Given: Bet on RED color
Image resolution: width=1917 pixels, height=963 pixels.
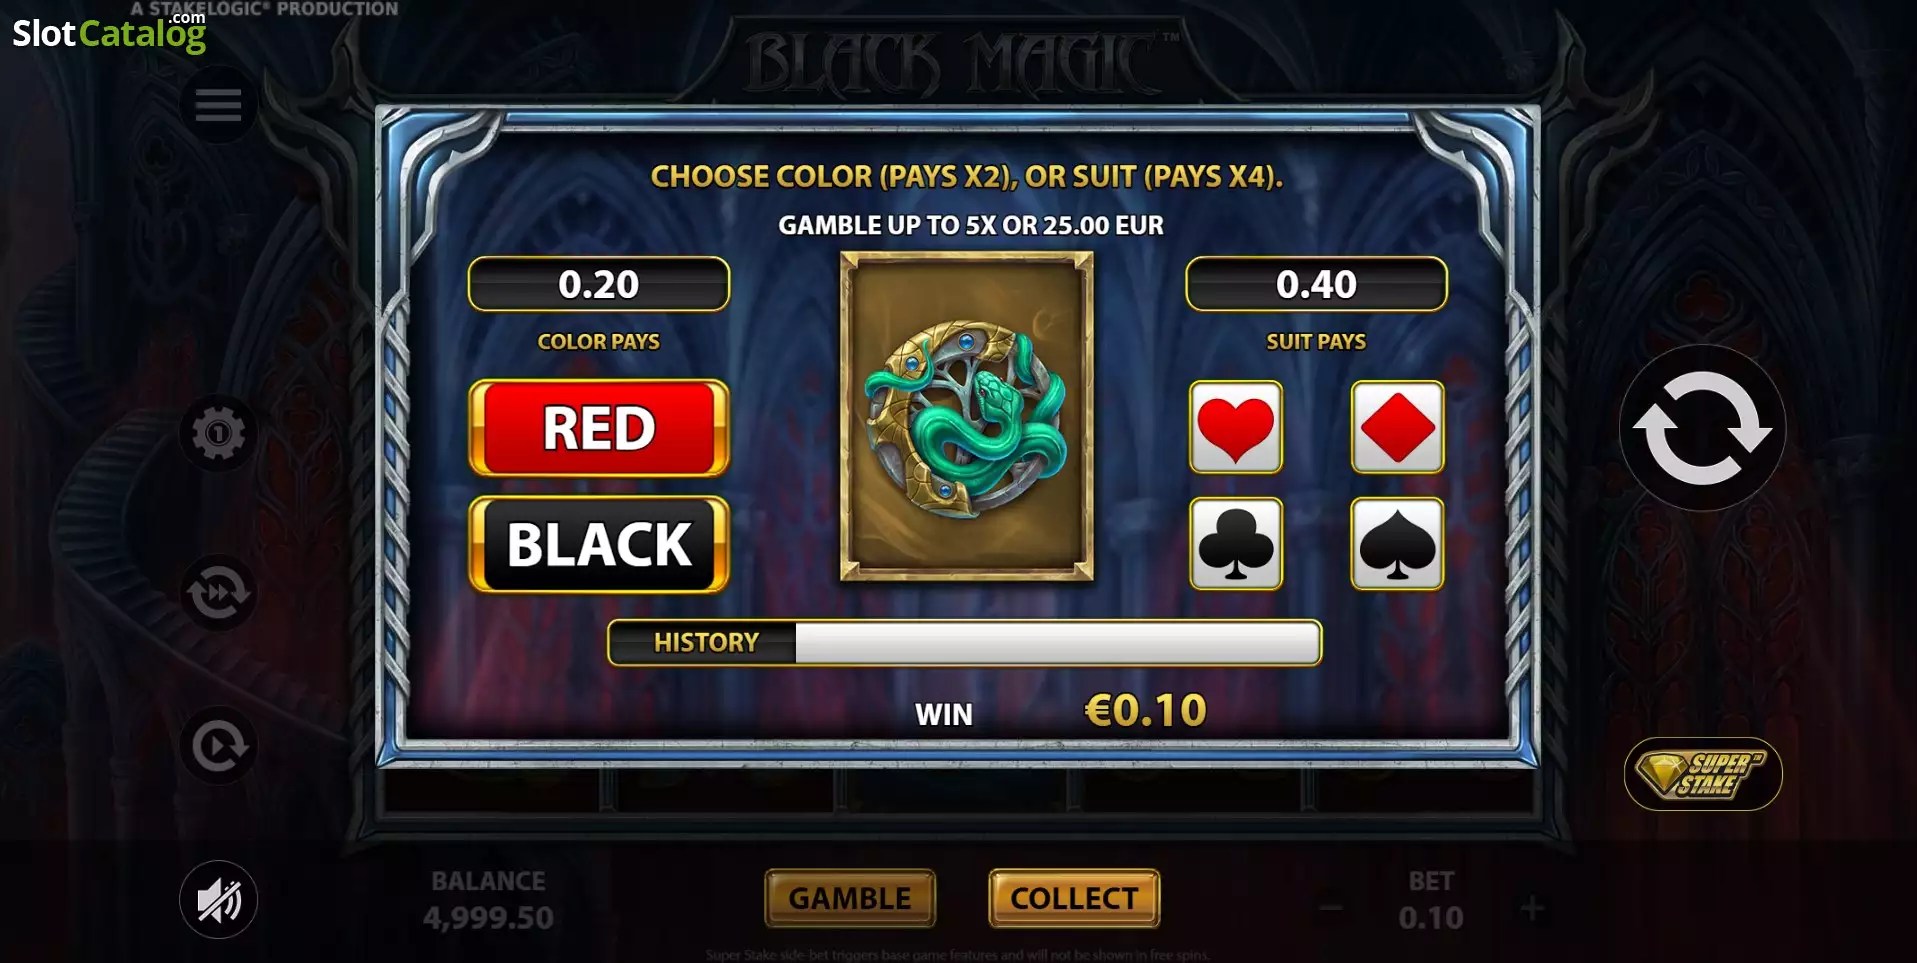Looking at the screenshot, I should coord(599,428).
